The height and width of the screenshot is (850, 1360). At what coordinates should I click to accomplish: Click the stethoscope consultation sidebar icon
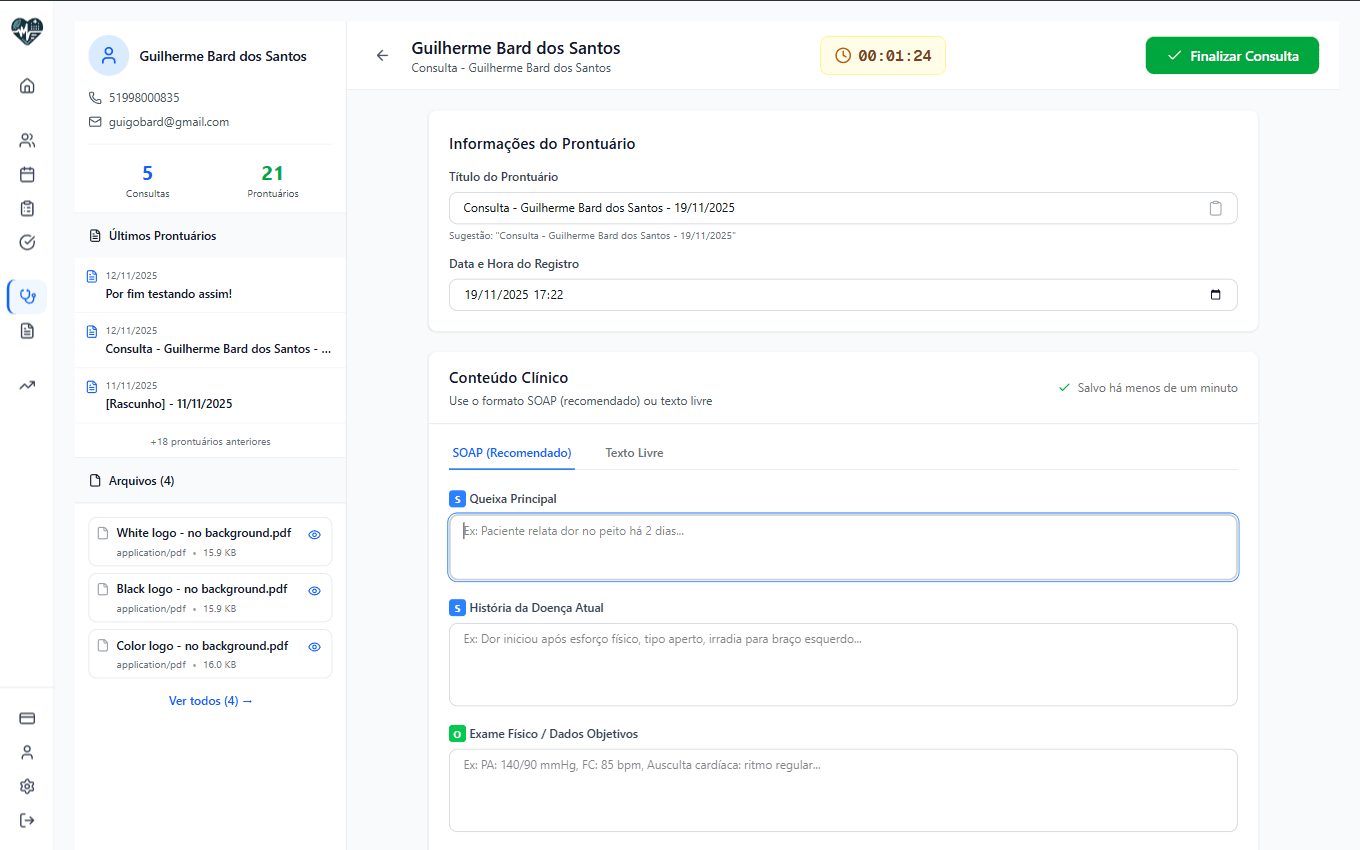coord(27,296)
